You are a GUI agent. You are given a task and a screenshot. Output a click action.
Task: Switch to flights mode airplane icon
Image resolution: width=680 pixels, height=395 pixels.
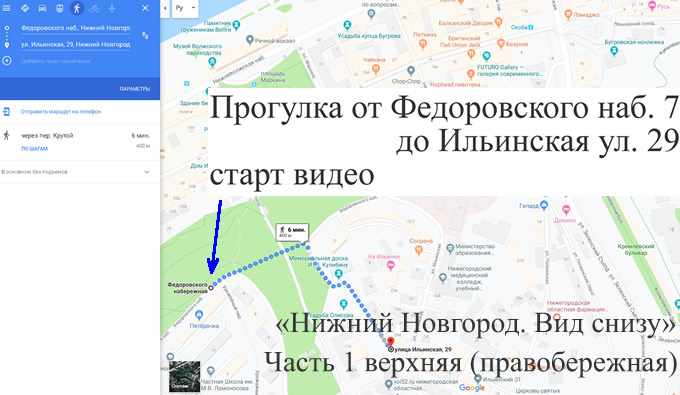click(112, 8)
